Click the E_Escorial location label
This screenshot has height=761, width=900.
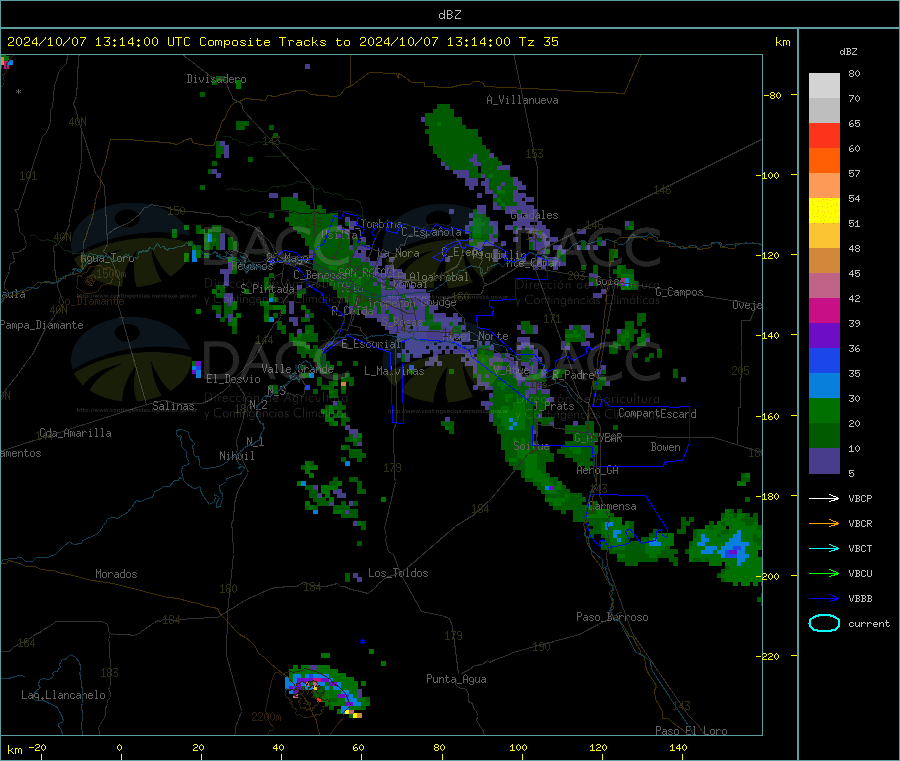tap(371, 344)
